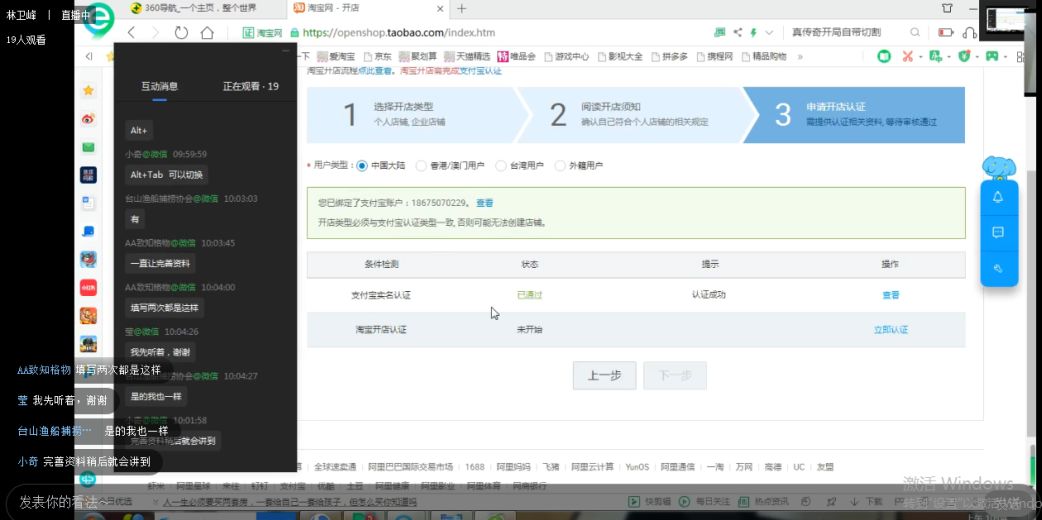Viewport: 1042px width, 520px height.
Task: Click message icon in blue floating widget
Action: click(x=997, y=233)
